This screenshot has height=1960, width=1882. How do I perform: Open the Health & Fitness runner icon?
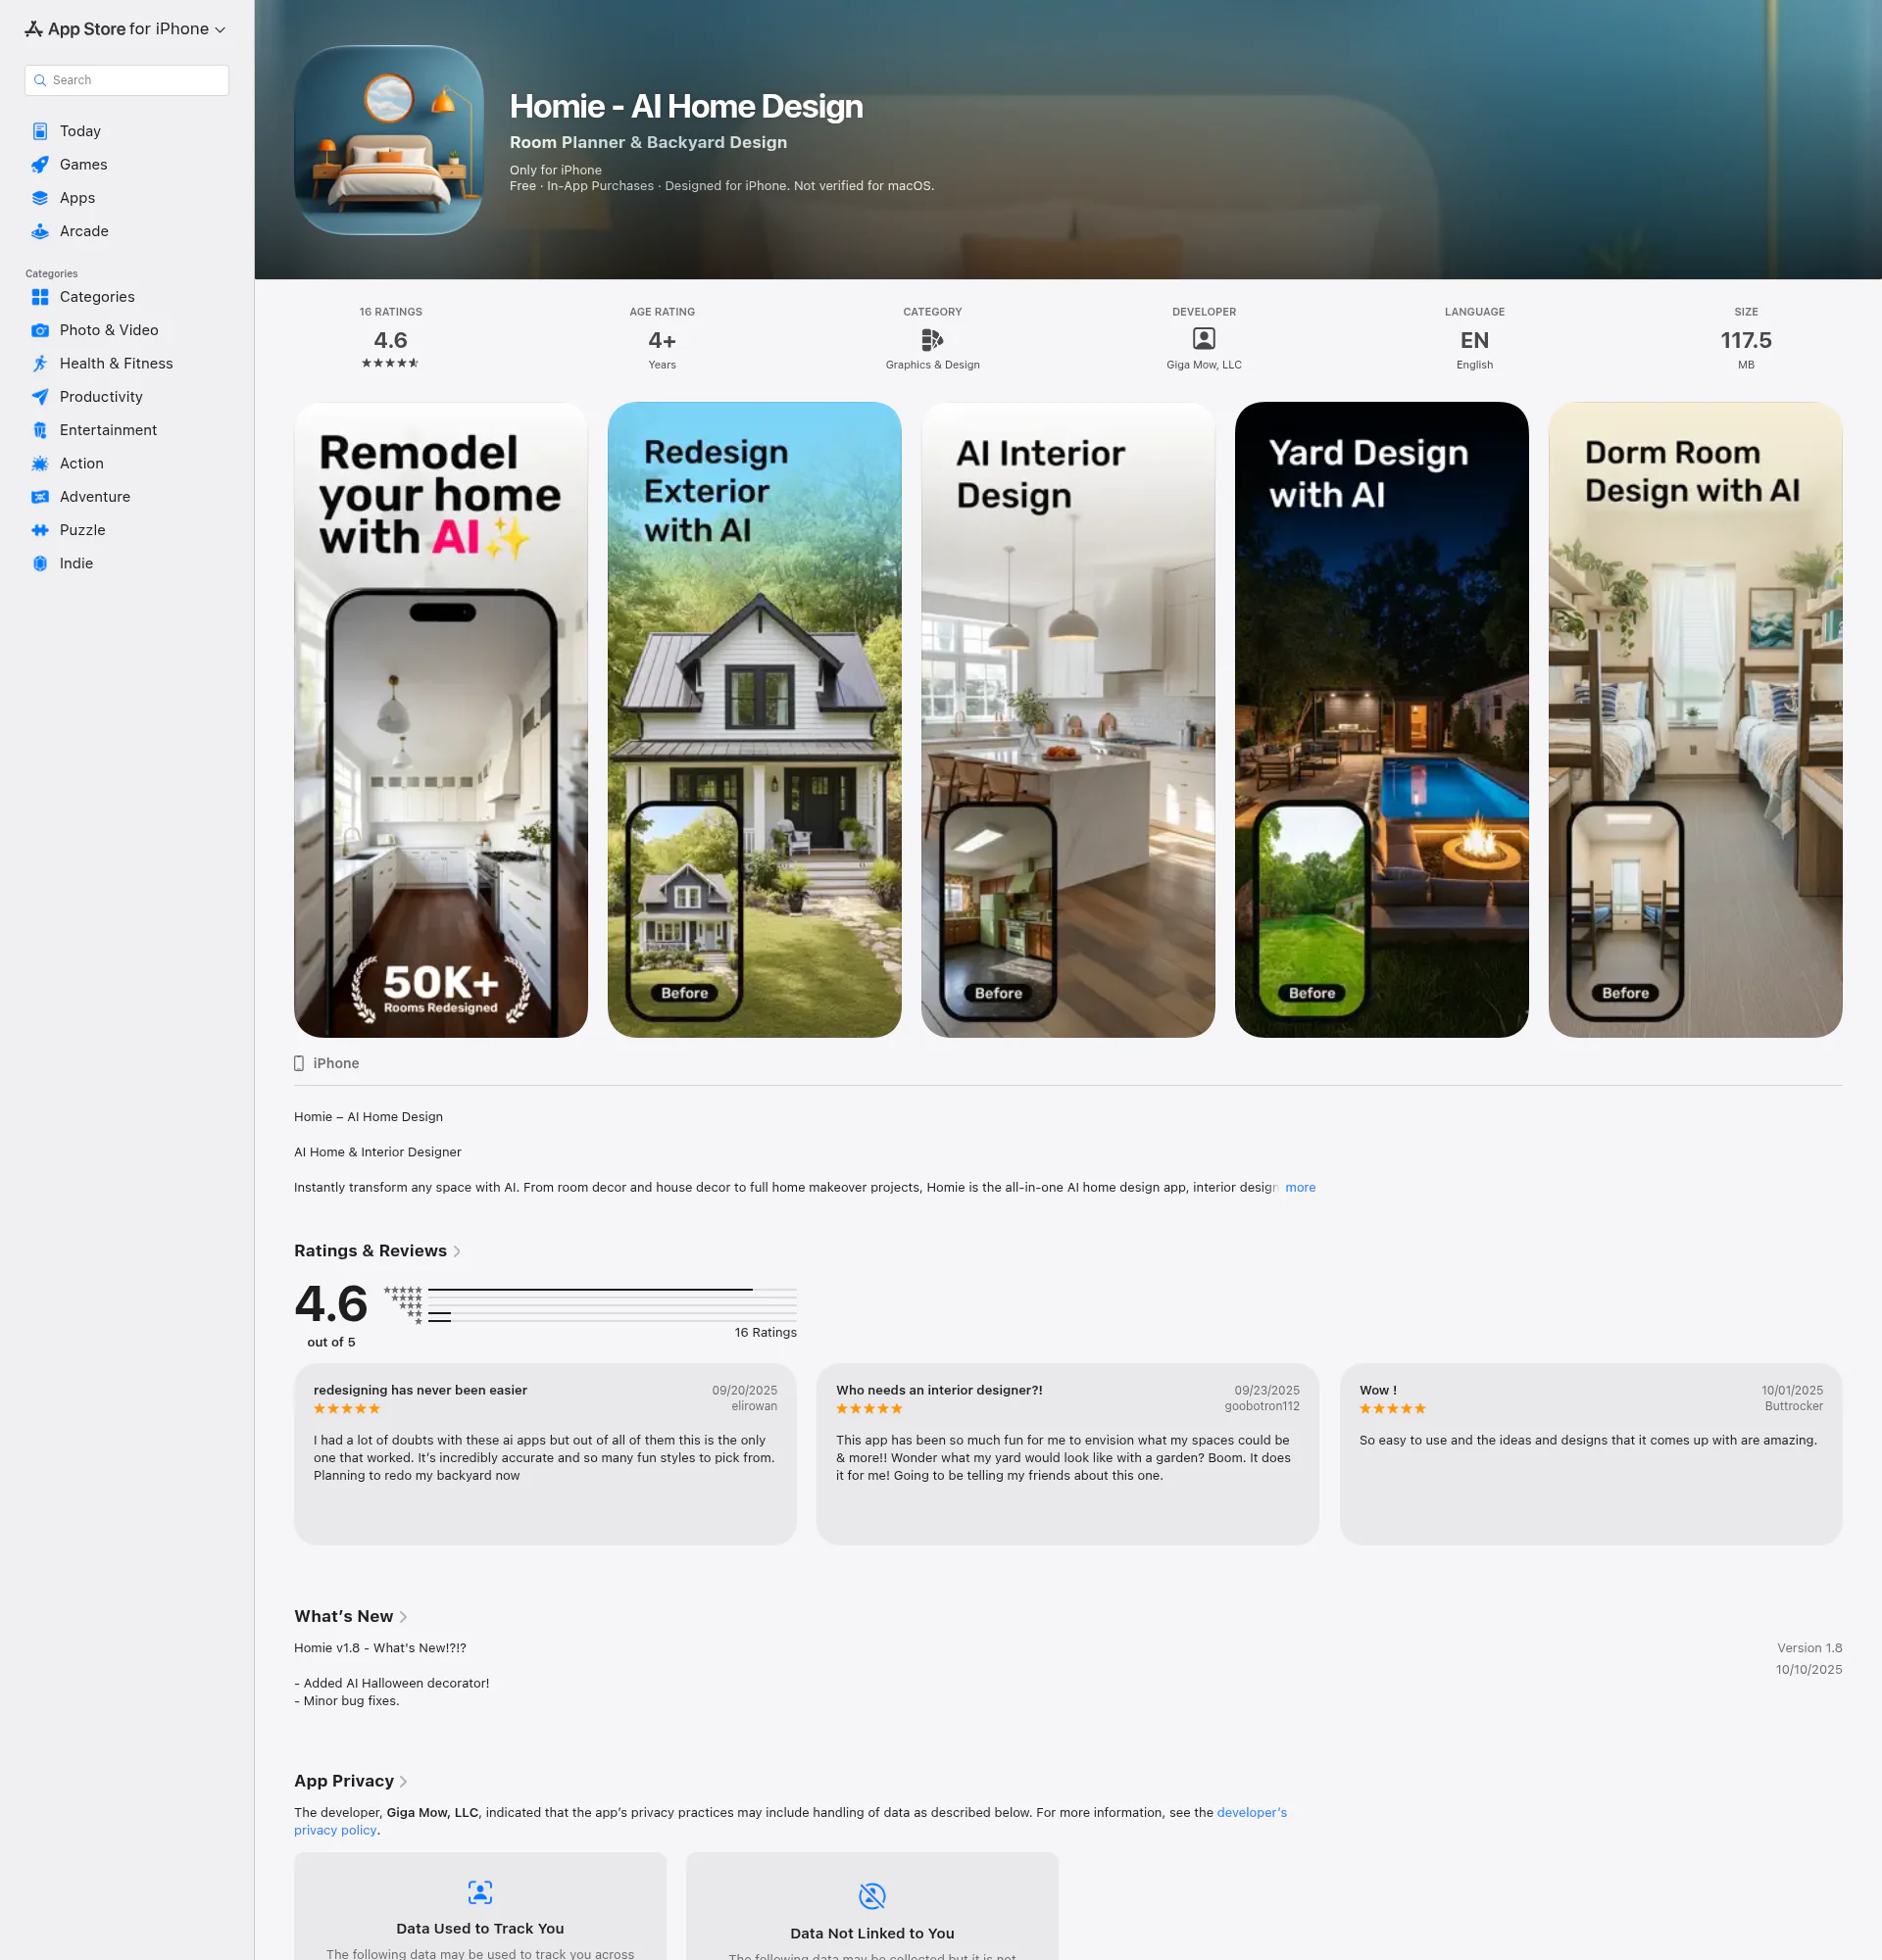40,363
